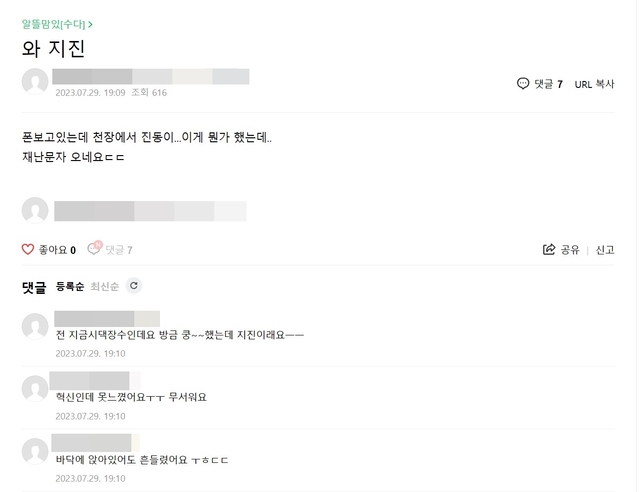Screen dimensions: 640x492
Task: Report the post via 신고
Action: coord(605,249)
